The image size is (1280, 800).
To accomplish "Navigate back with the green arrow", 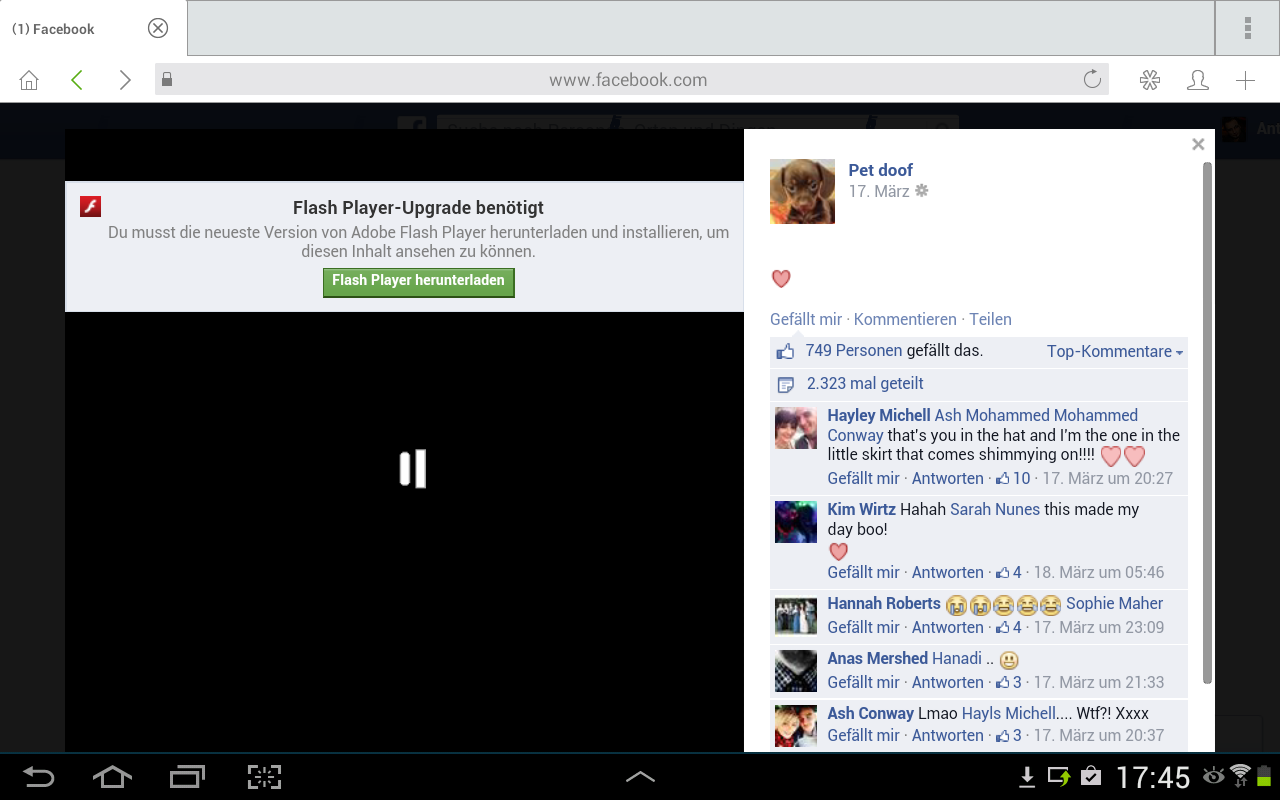I will [77, 80].
